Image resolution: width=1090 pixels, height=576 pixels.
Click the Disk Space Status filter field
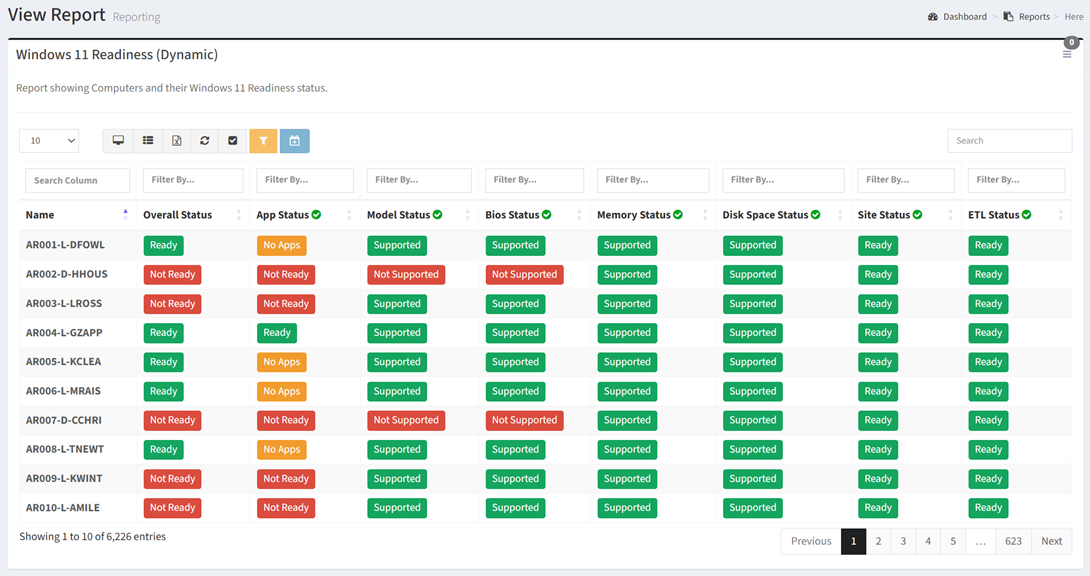tap(783, 180)
